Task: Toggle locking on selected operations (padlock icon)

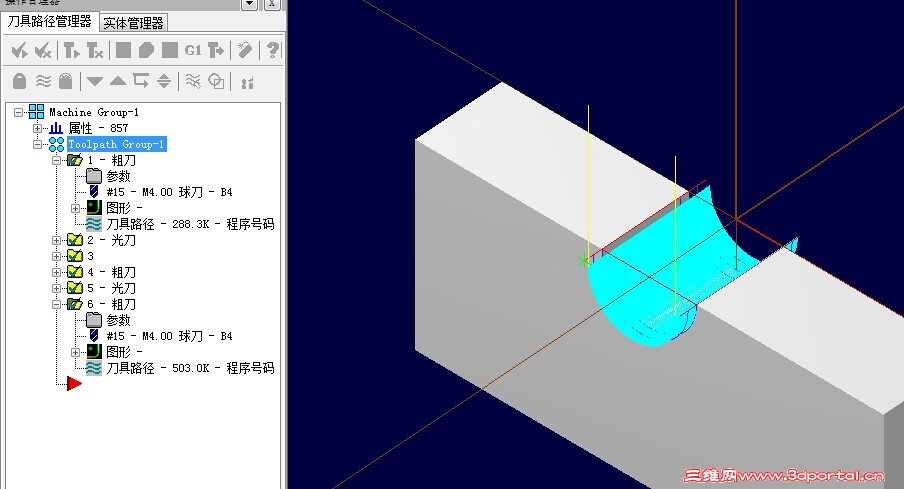Action: [x=20, y=81]
